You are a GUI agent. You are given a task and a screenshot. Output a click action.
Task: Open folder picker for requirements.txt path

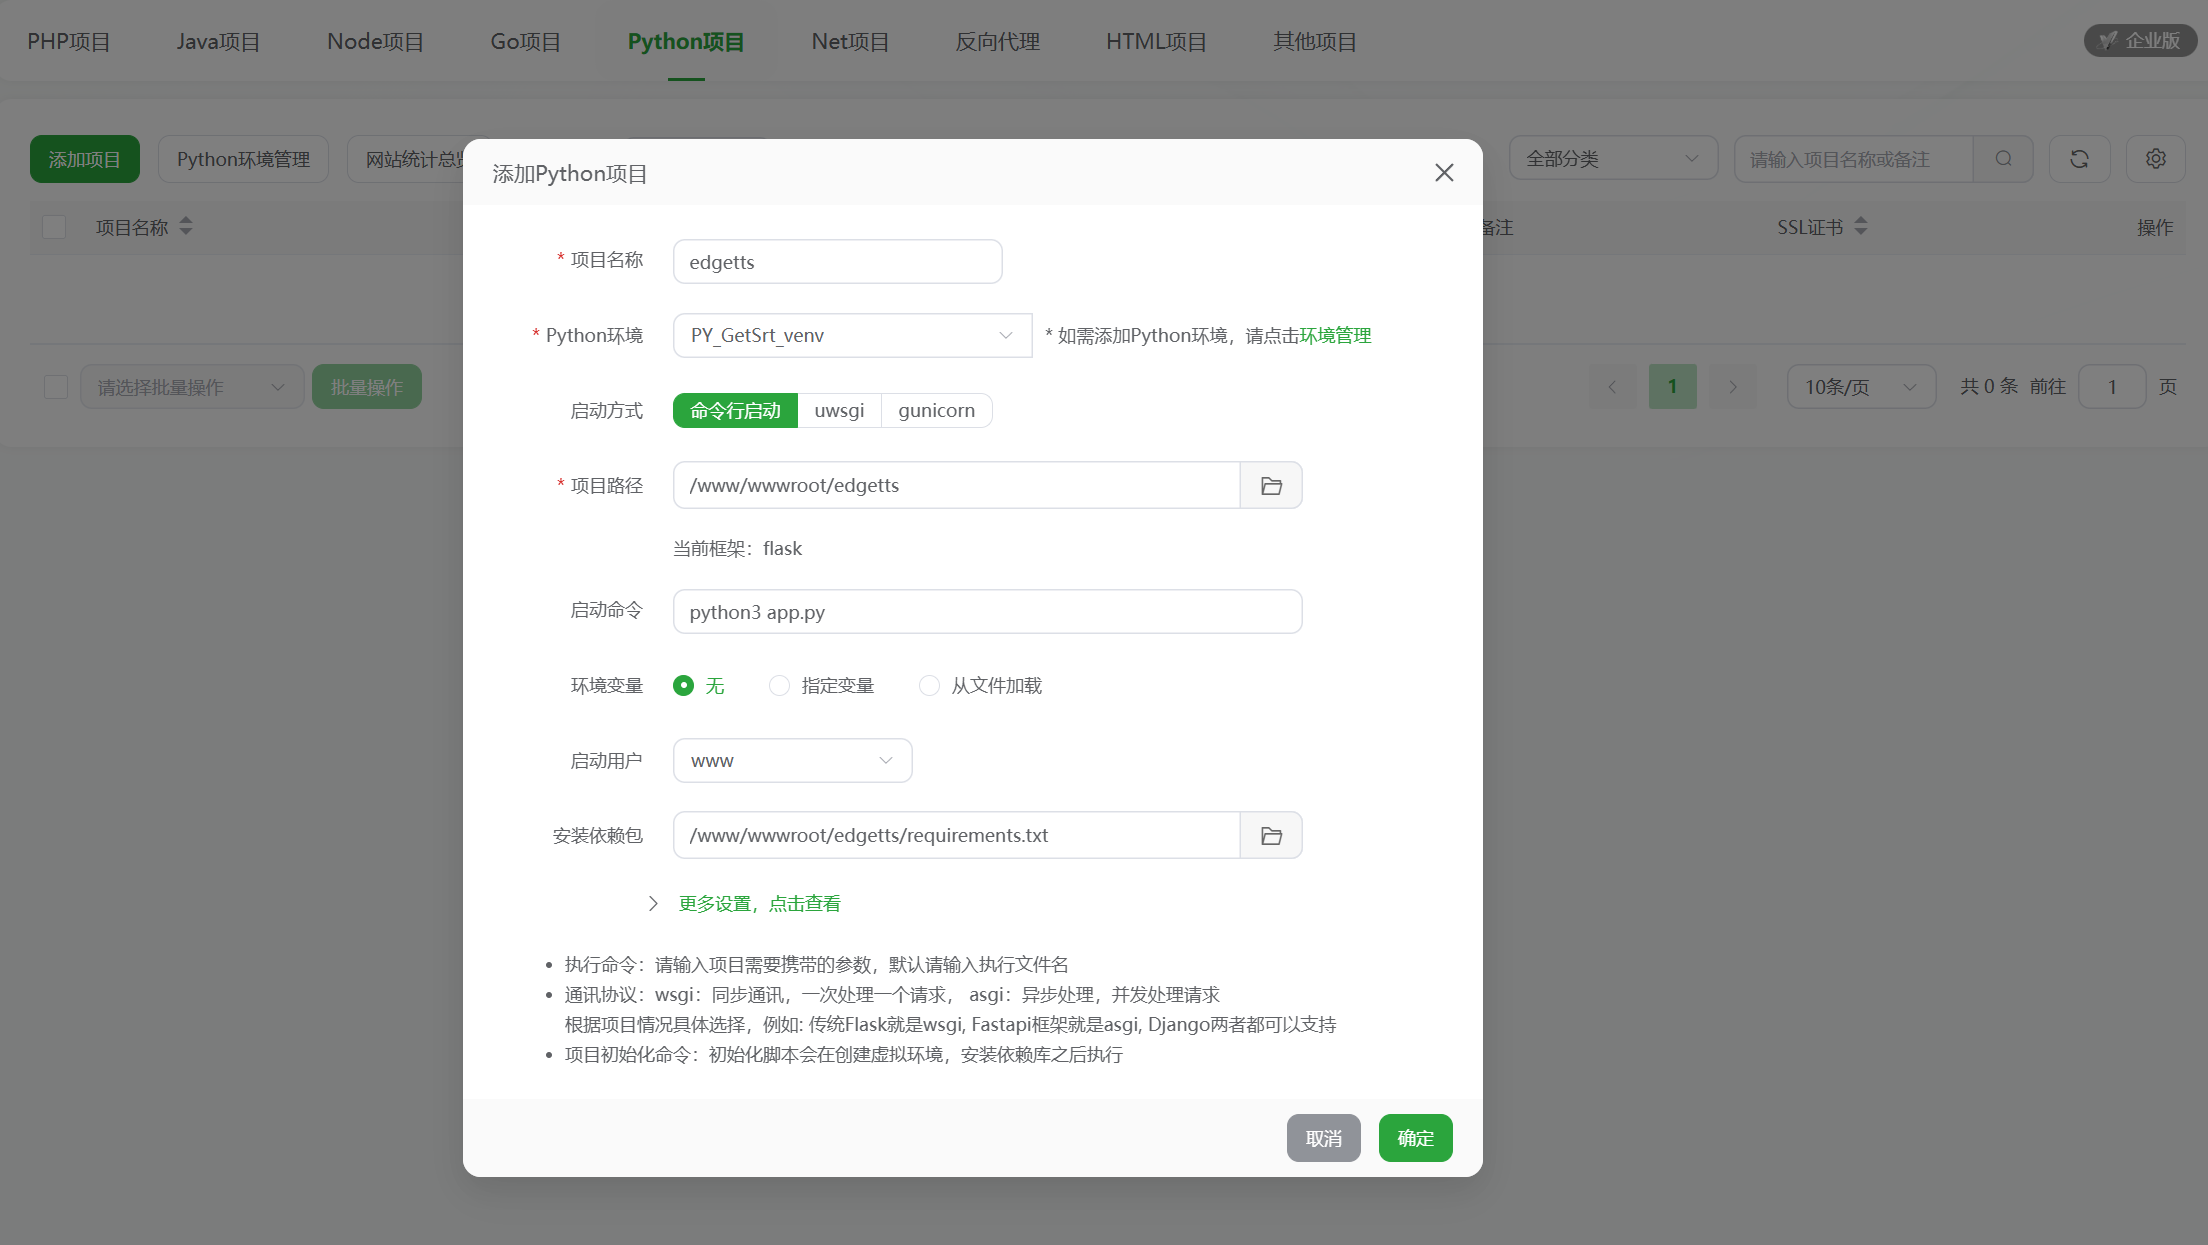click(1271, 835)
